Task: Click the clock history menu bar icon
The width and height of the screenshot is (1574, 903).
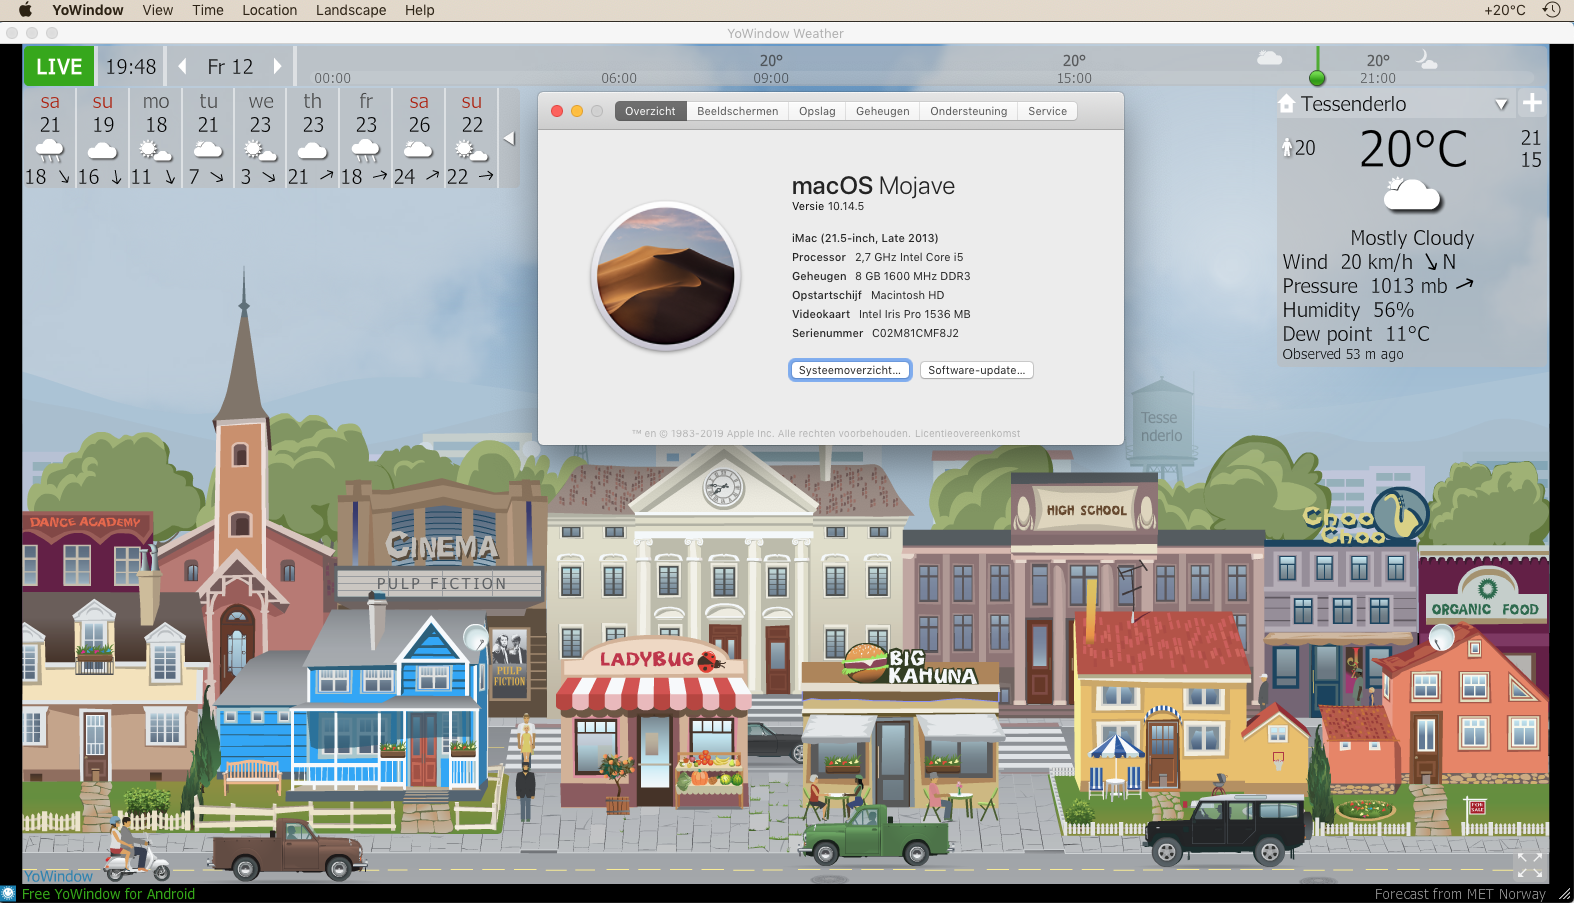Action: [x=1551, y=10]
